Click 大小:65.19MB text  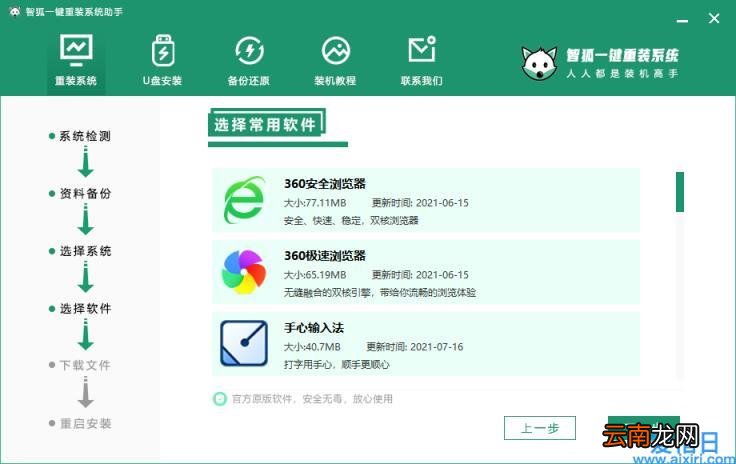pyautogui.click(x=315, y=275)
